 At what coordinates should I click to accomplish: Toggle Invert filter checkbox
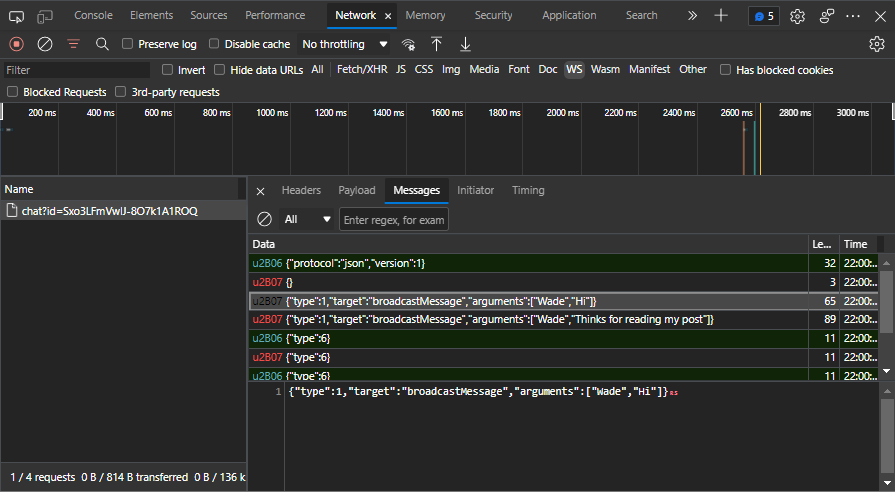167,70
